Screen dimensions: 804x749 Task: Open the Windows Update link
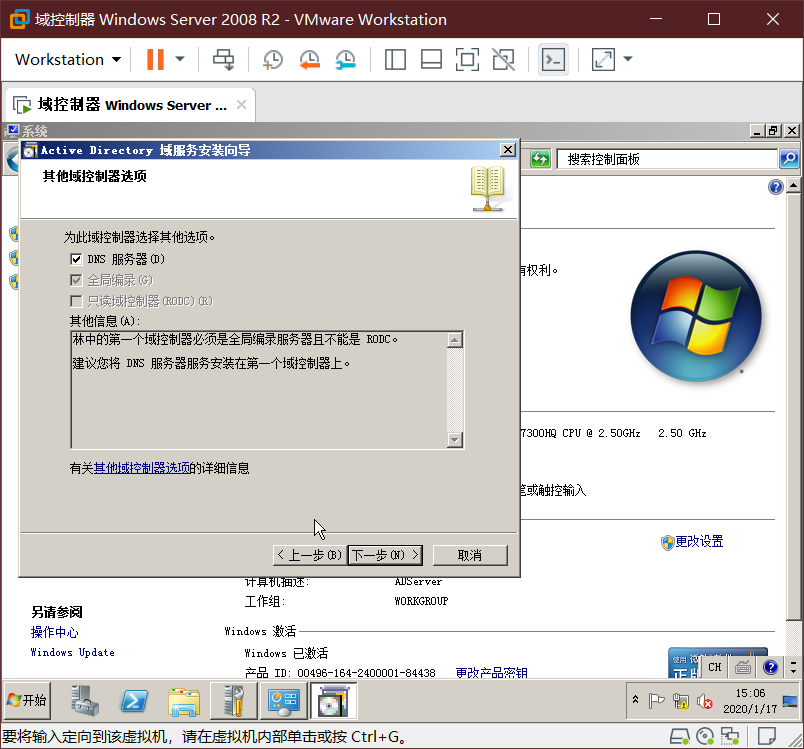72,653
